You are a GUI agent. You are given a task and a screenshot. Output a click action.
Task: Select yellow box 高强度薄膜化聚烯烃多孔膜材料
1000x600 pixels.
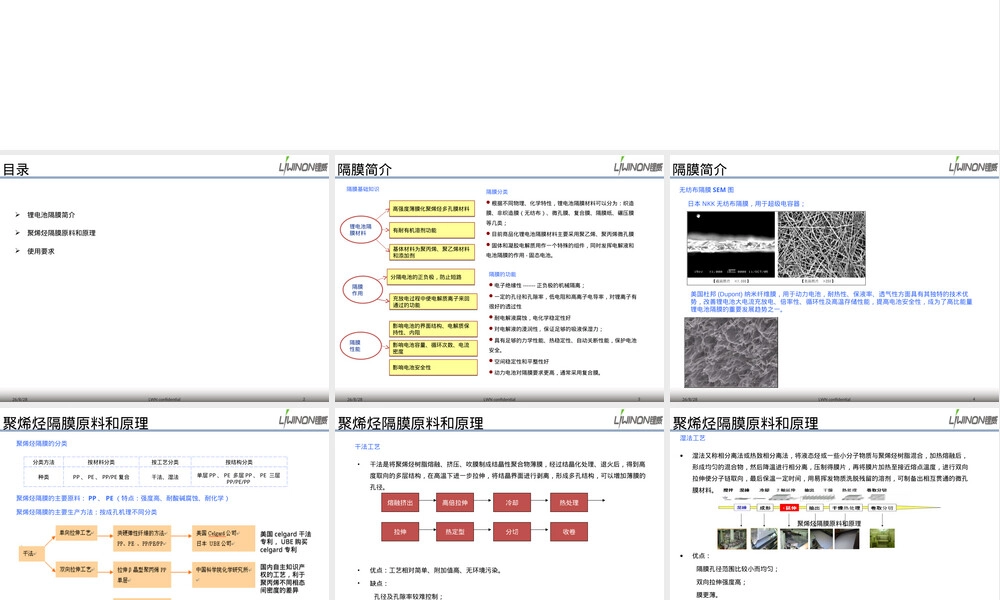tap(432, 209)
